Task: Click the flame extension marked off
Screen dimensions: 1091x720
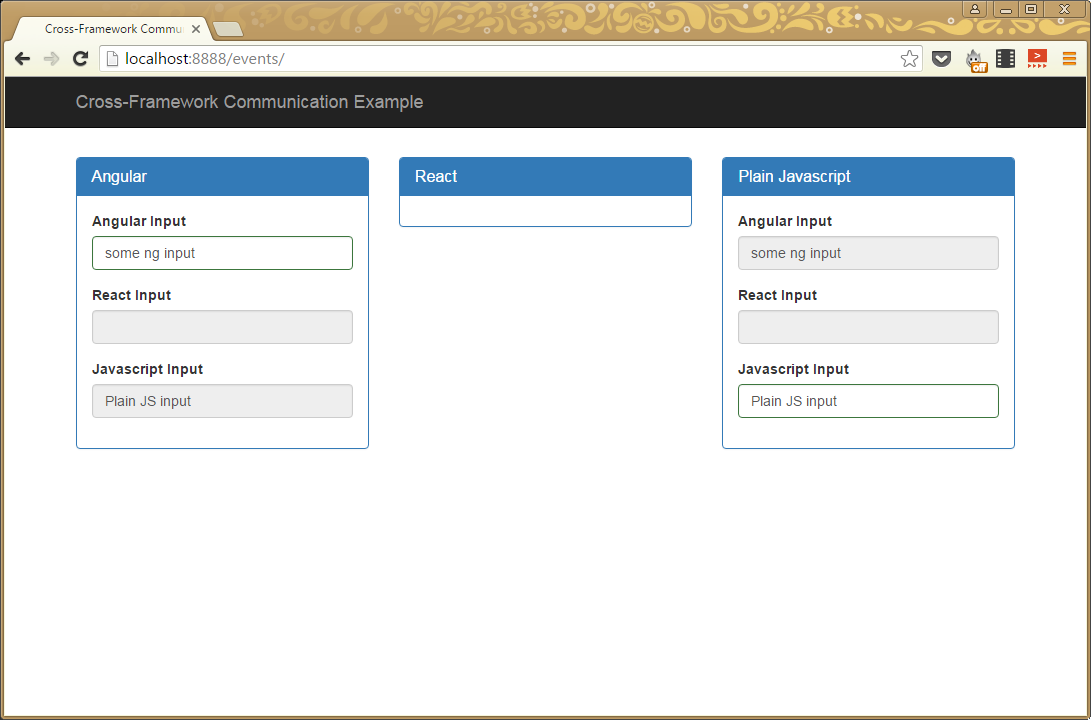Action: 975,60
